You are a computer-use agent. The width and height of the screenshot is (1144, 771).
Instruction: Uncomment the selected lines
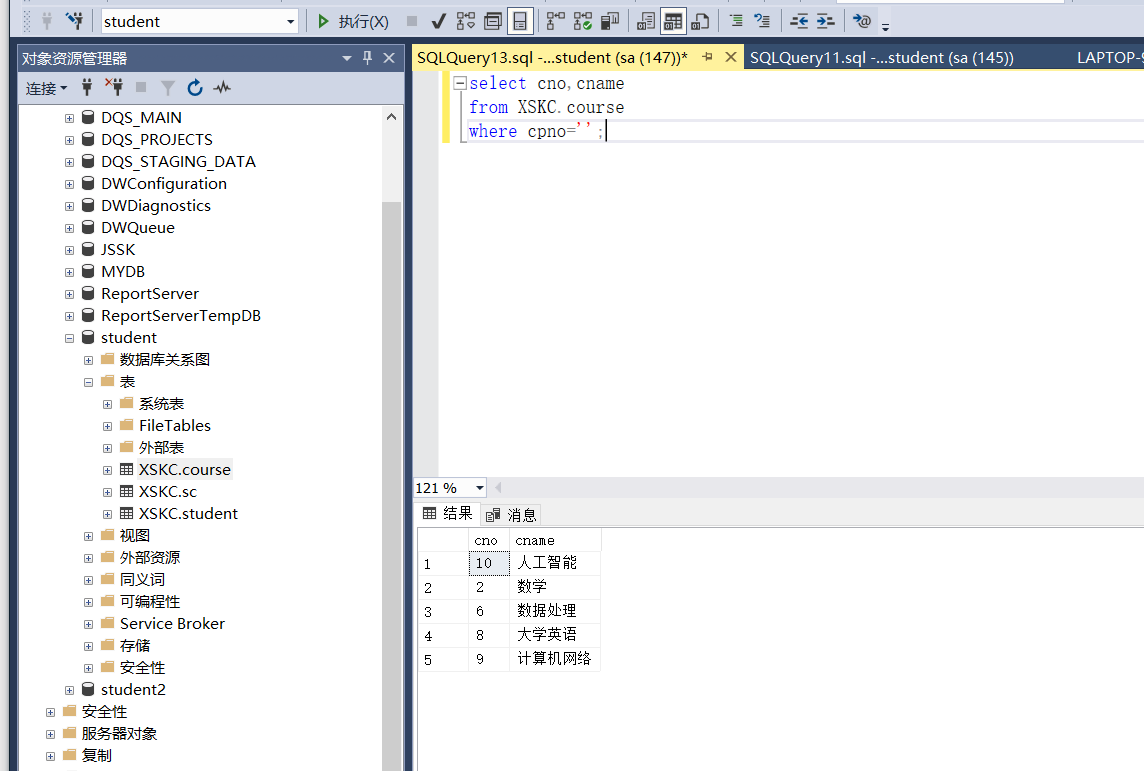coord(762,21)
